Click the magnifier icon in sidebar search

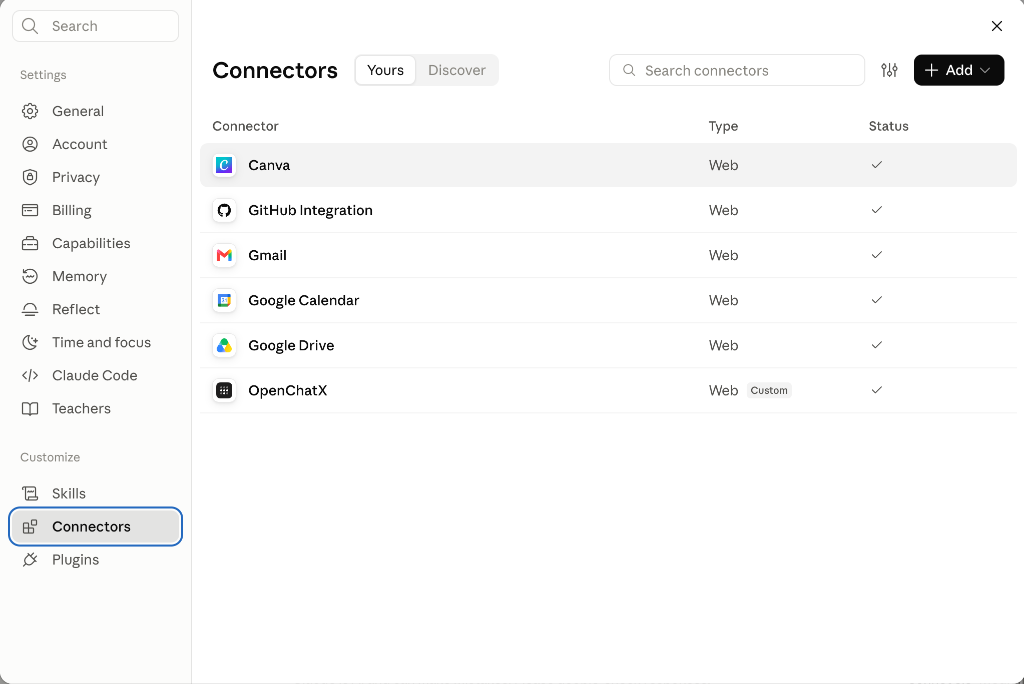30,26
